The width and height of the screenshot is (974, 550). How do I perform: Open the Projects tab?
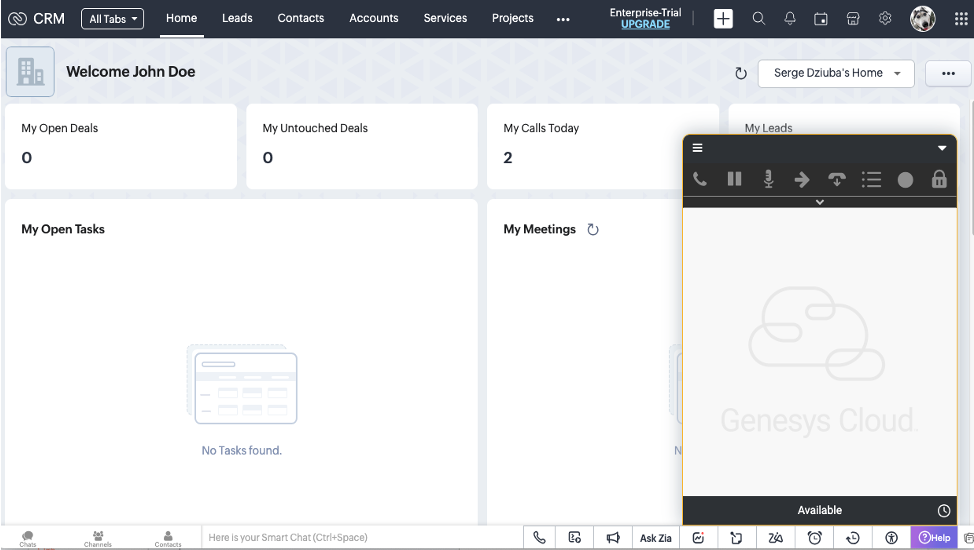tap(512, 18)
